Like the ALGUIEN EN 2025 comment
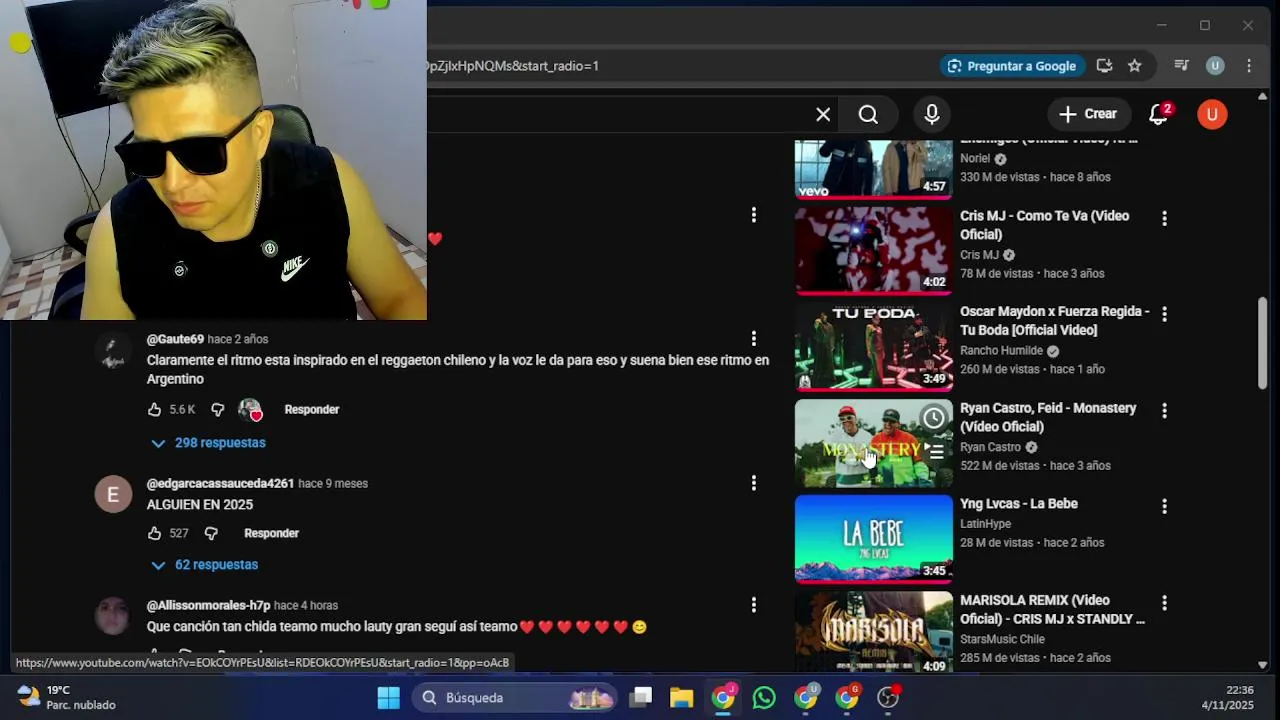Viewport: 1280px width, 720px height. (154, 534)
